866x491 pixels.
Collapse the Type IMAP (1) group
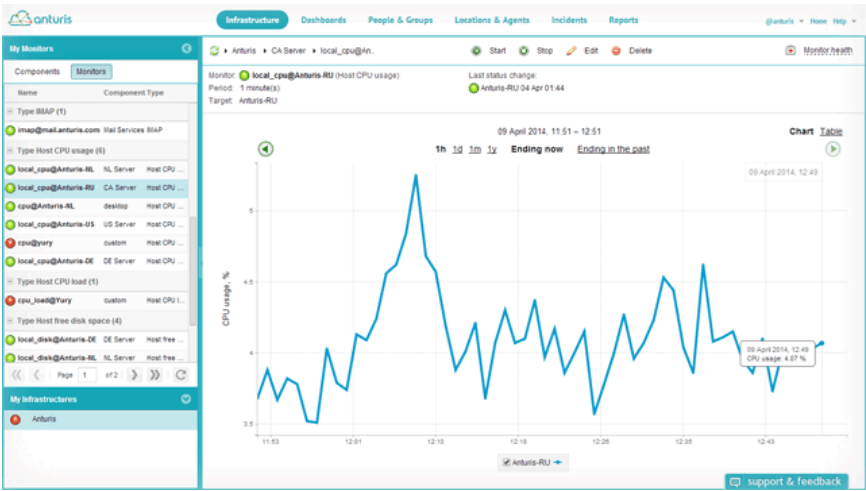coord(10,112)
